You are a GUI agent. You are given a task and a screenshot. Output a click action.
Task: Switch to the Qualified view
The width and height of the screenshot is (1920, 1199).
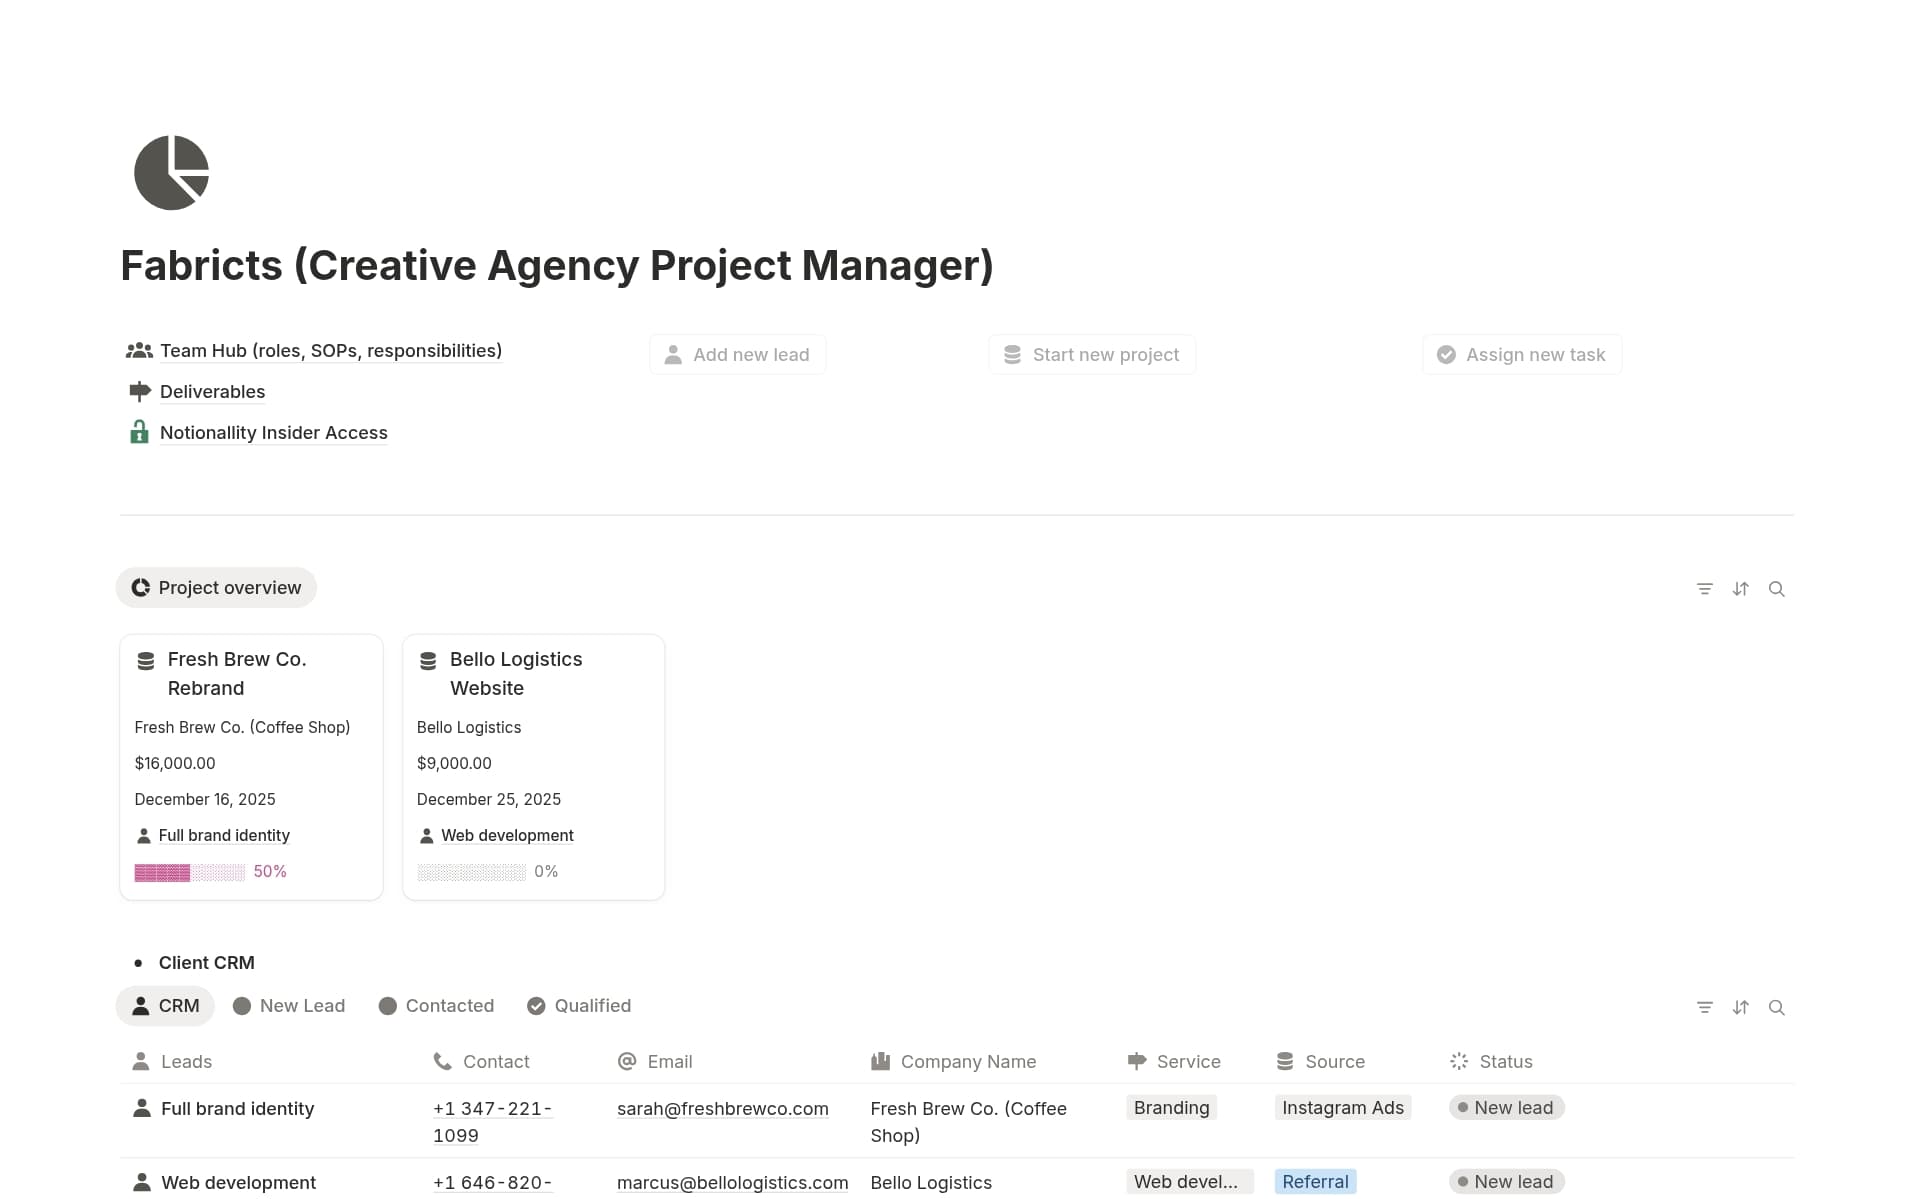(x=579, y=1006)
